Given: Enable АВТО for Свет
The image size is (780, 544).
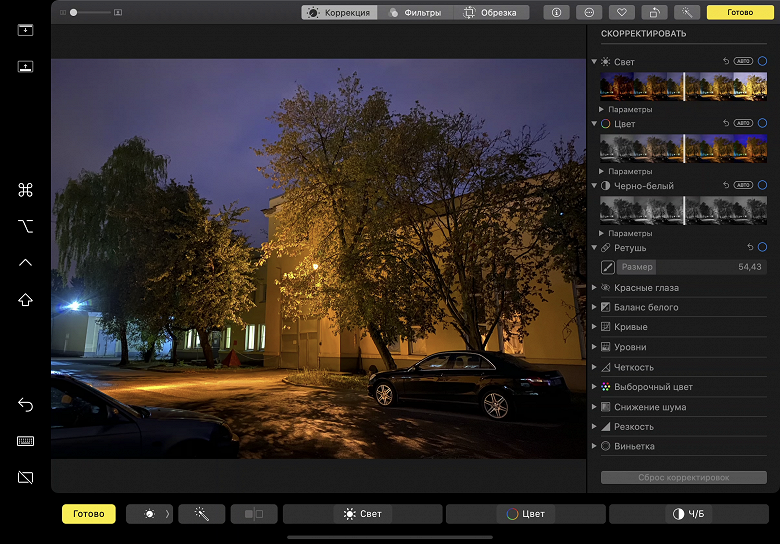Looking at the screenshot, I should pos(743,61).
